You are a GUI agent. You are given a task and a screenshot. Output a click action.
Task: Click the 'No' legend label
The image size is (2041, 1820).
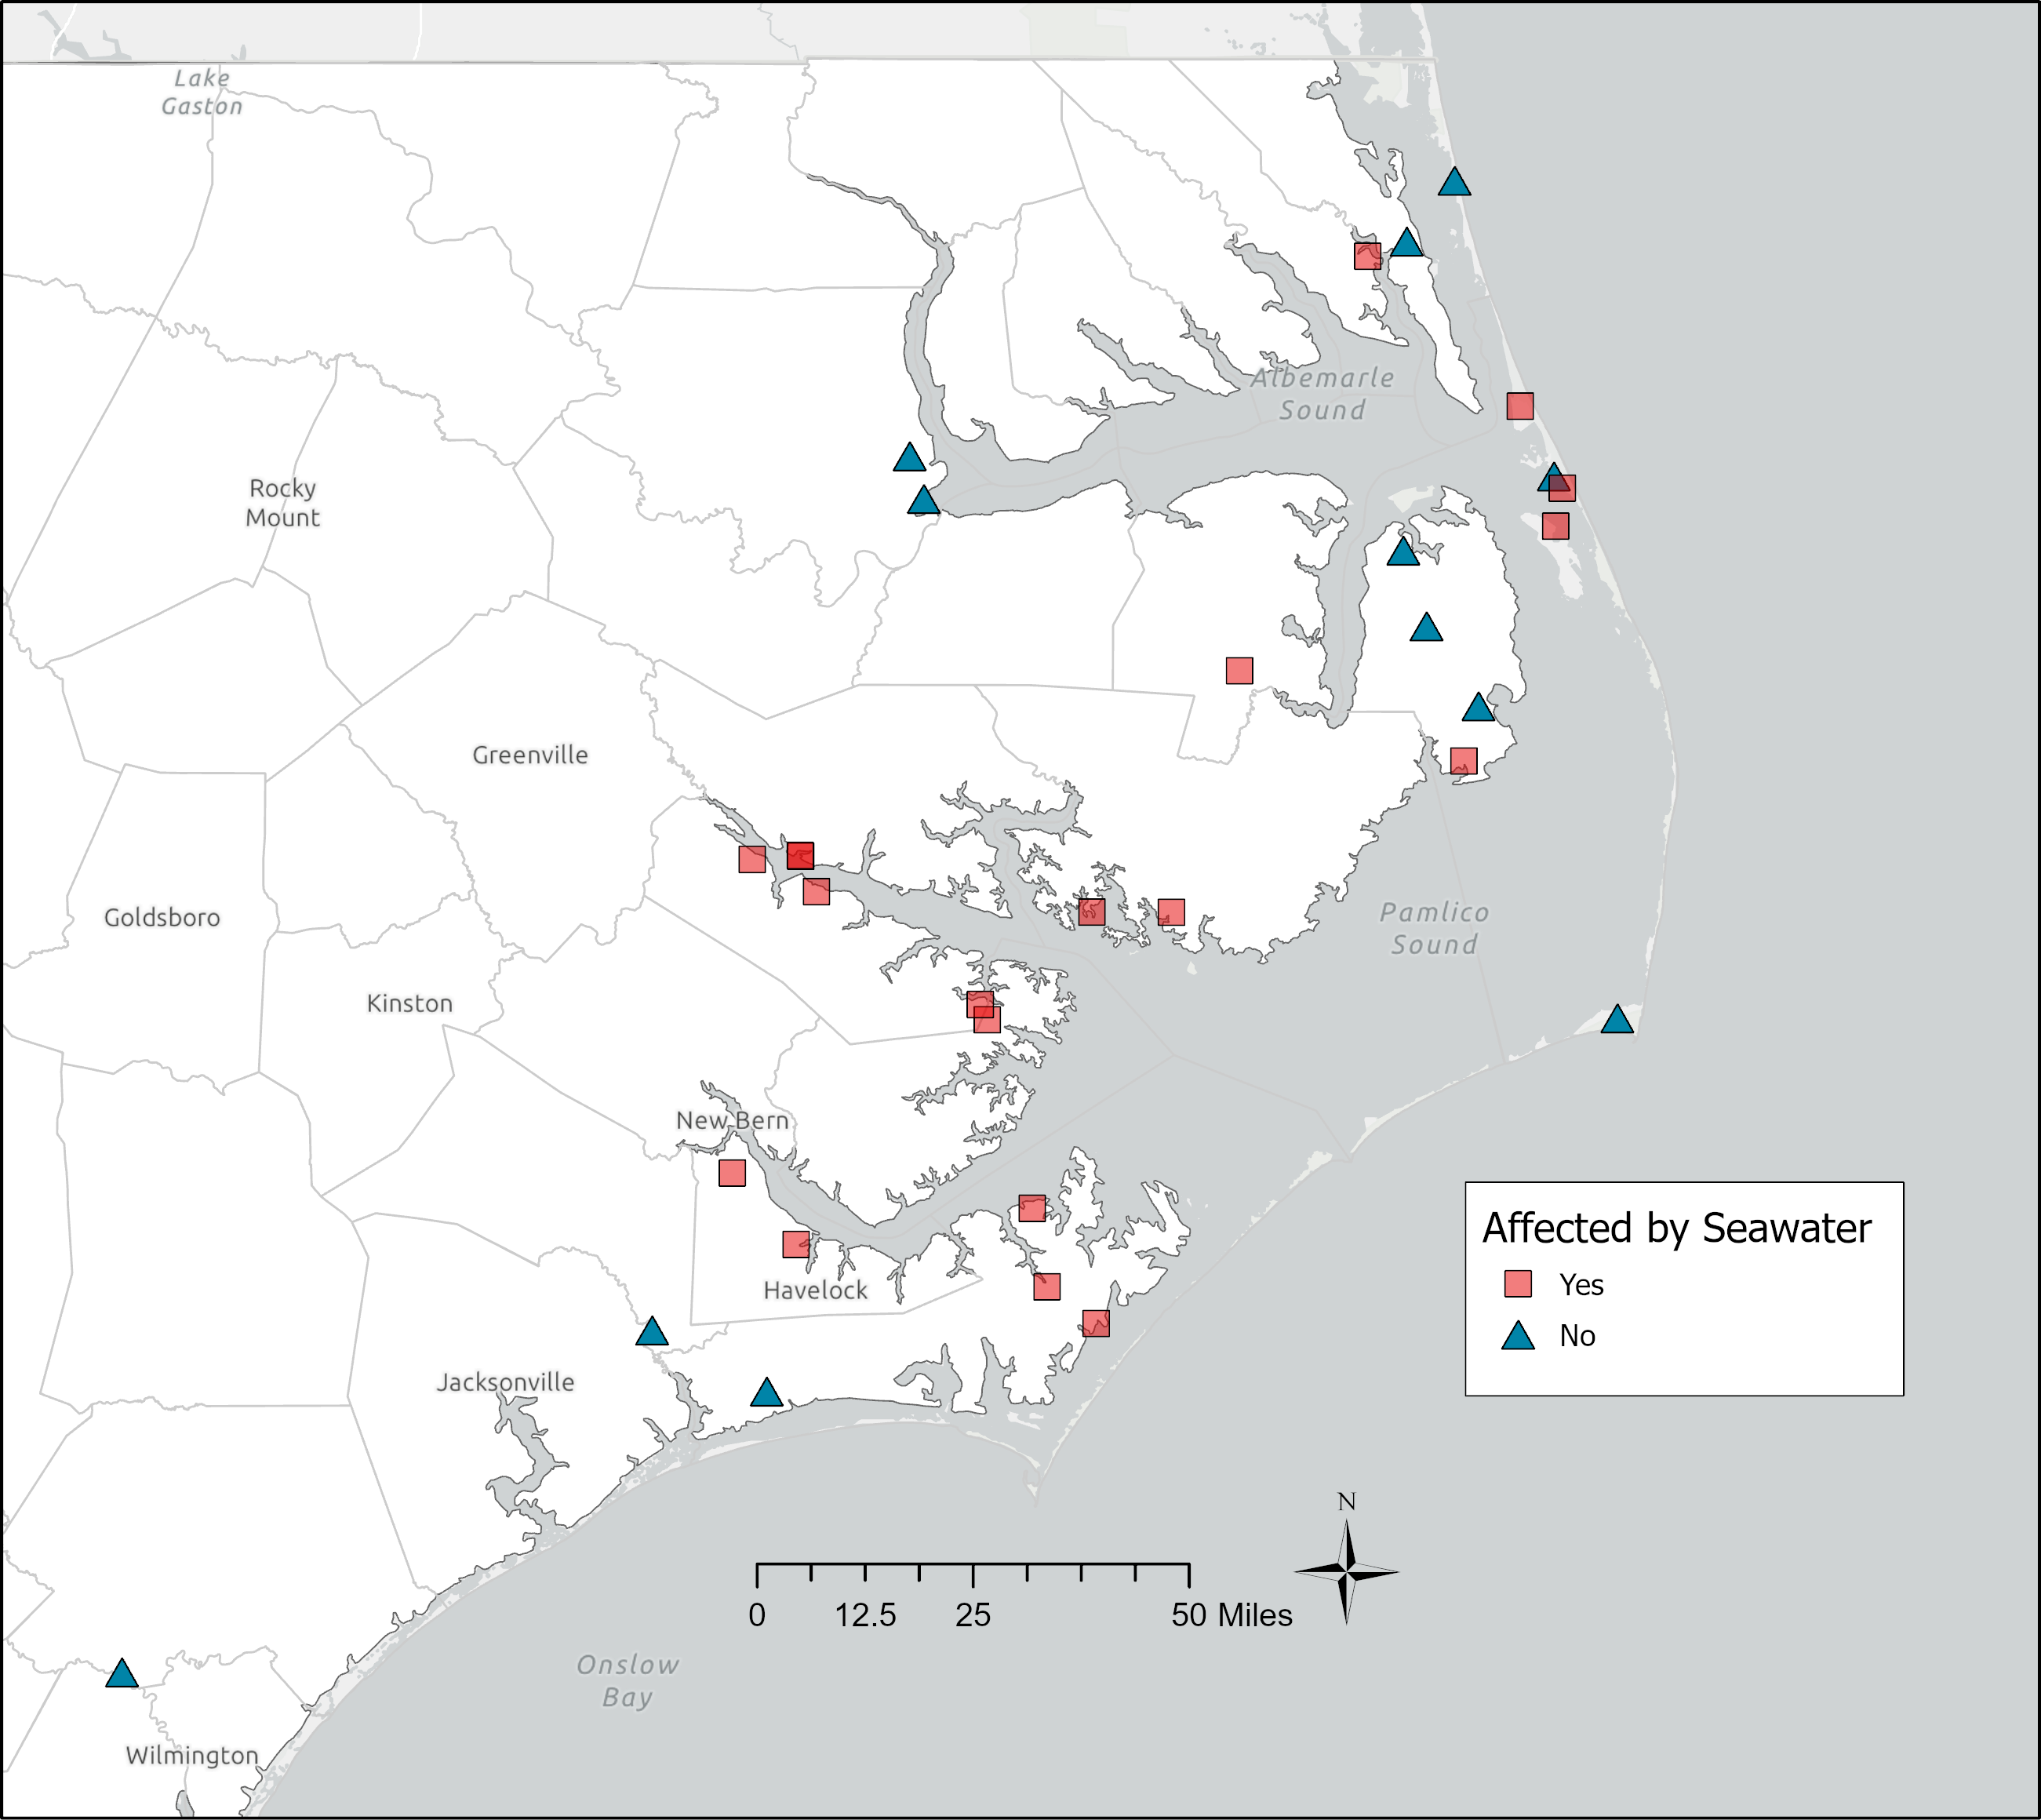(x=1577, y=1336)
